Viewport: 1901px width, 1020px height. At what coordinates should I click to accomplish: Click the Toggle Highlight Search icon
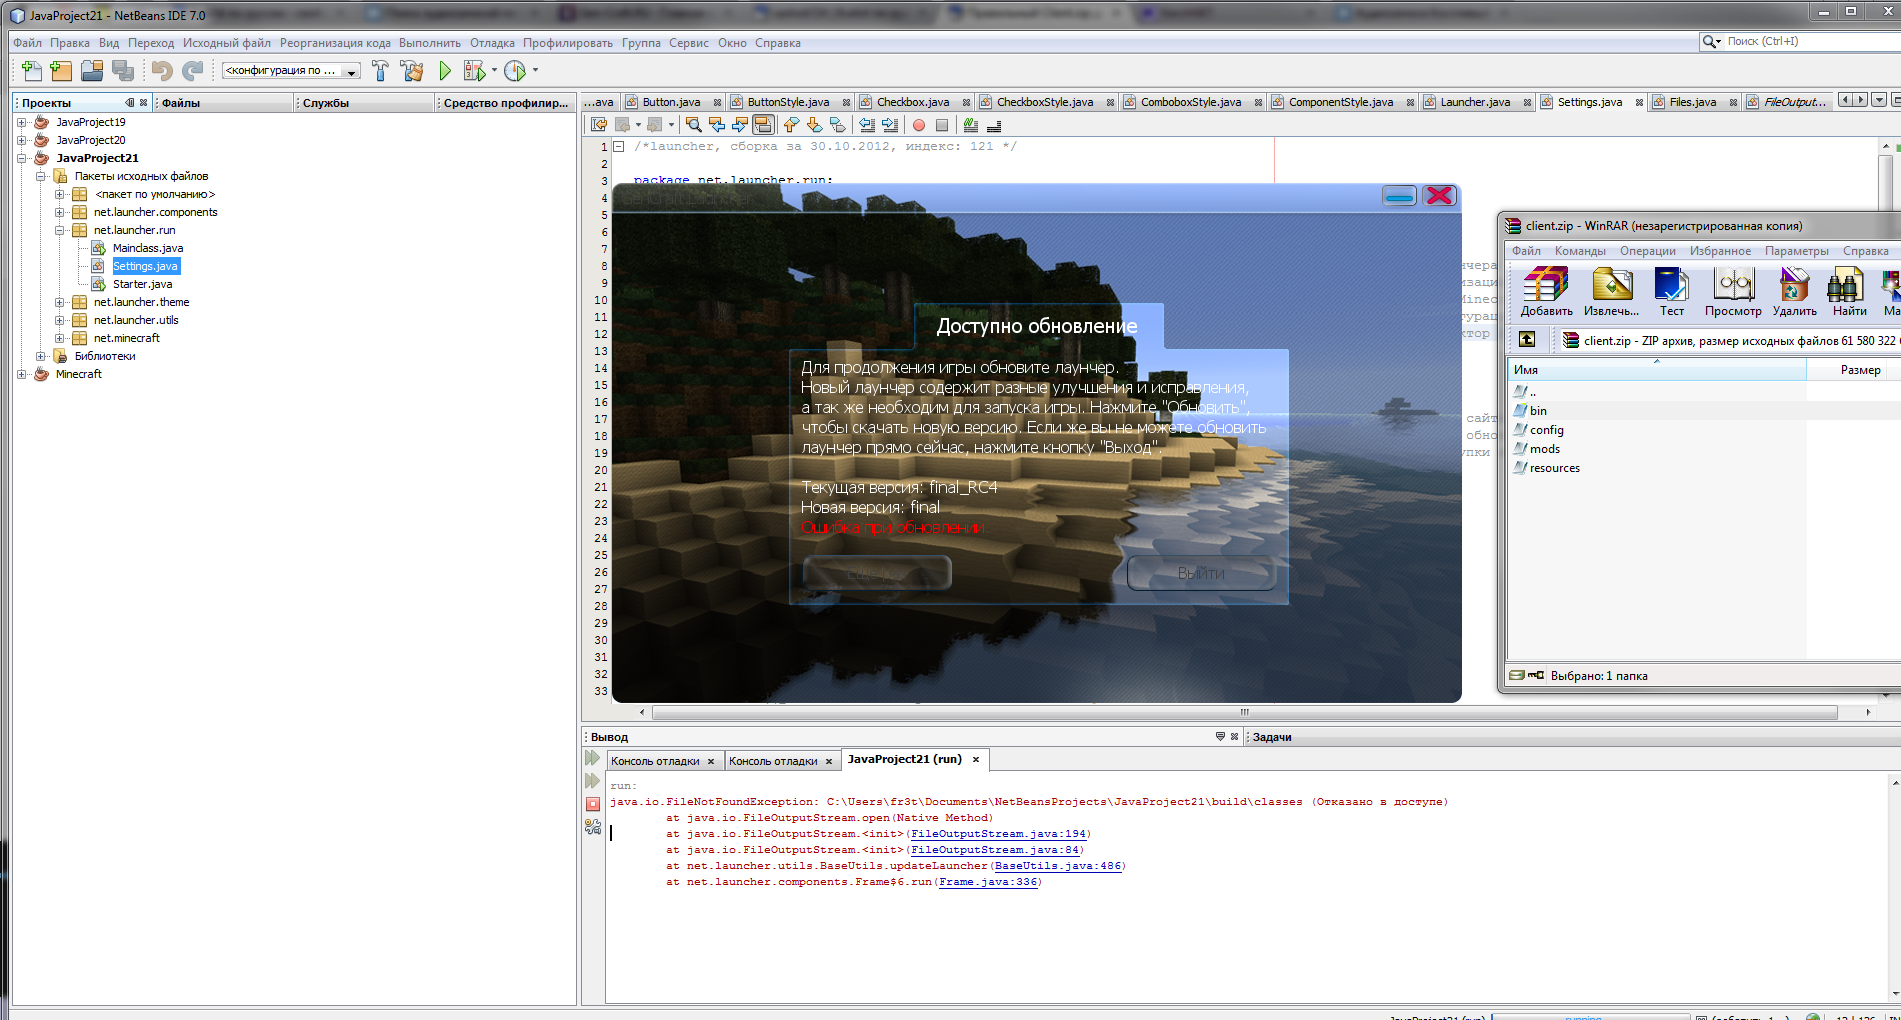tap(763, 125)
